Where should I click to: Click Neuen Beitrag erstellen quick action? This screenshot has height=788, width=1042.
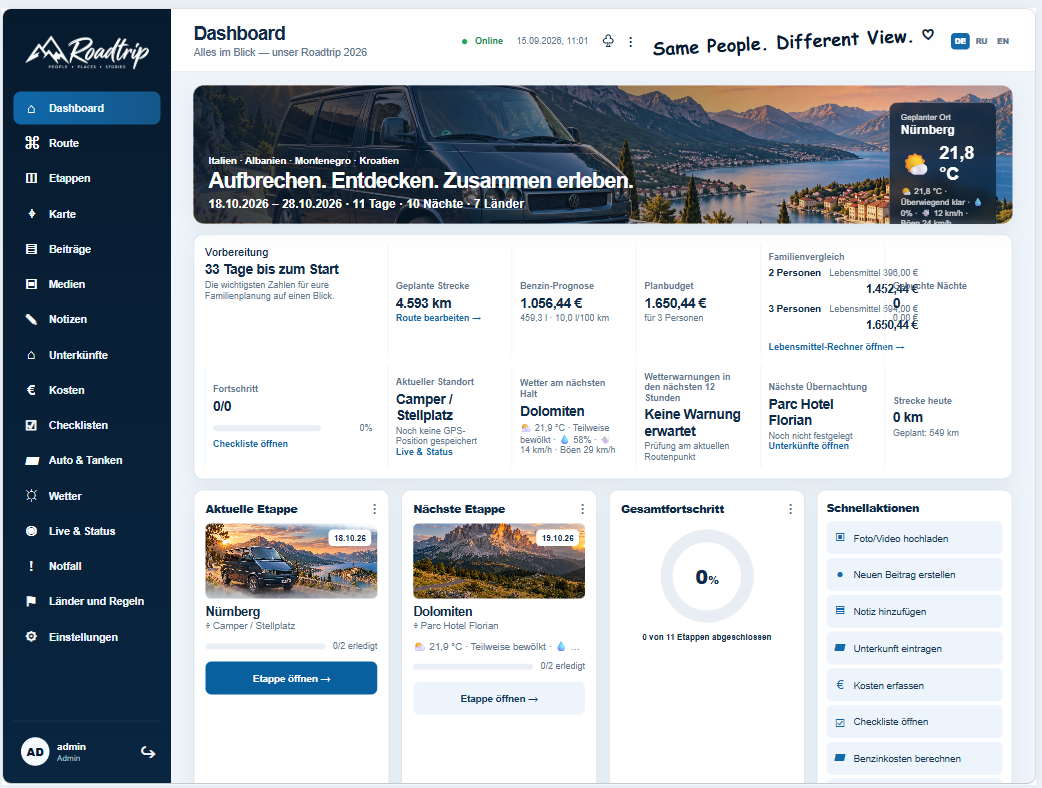(x=914, y=575)
